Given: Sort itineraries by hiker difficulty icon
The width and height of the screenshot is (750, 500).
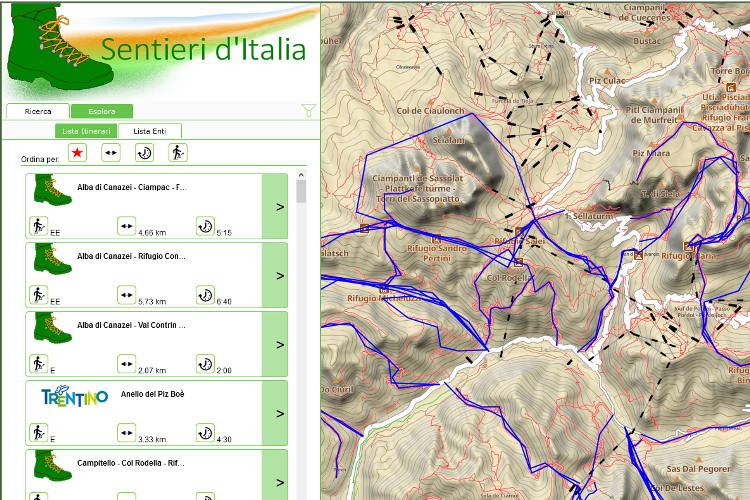Looking at the screenshot, I should (177, 153).
